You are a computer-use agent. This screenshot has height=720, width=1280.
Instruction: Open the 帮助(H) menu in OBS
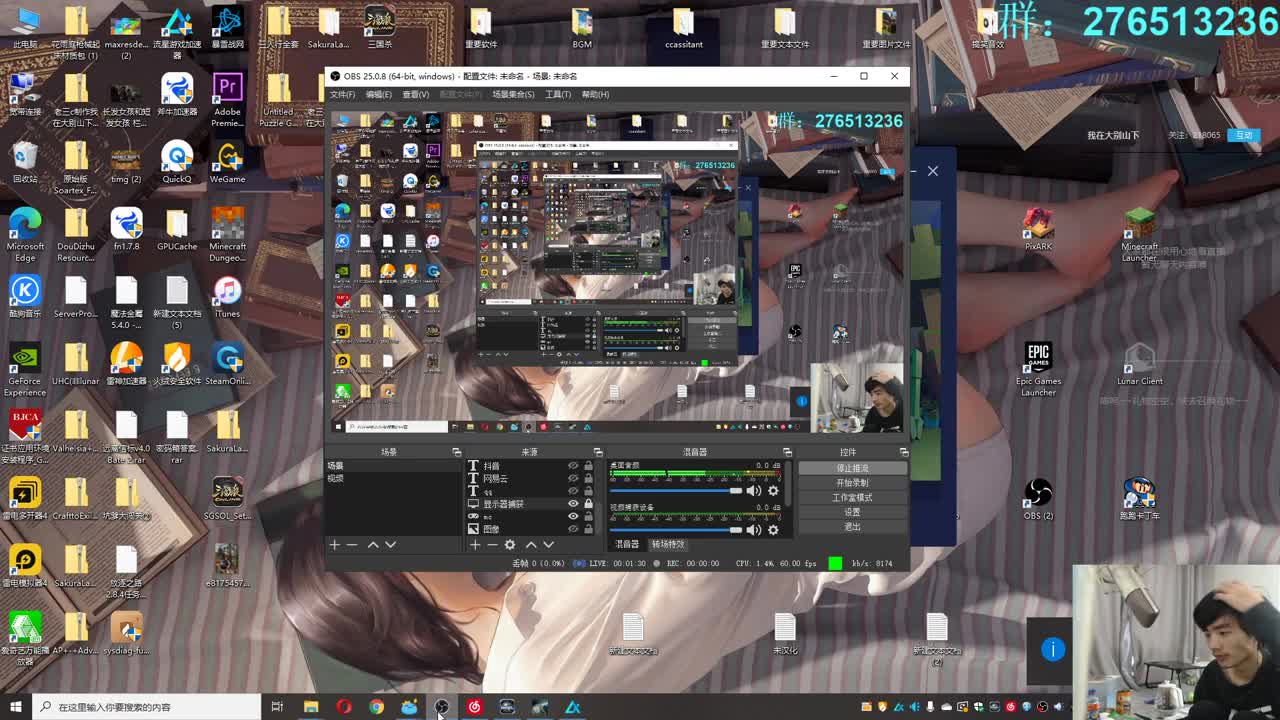(595, 94)
